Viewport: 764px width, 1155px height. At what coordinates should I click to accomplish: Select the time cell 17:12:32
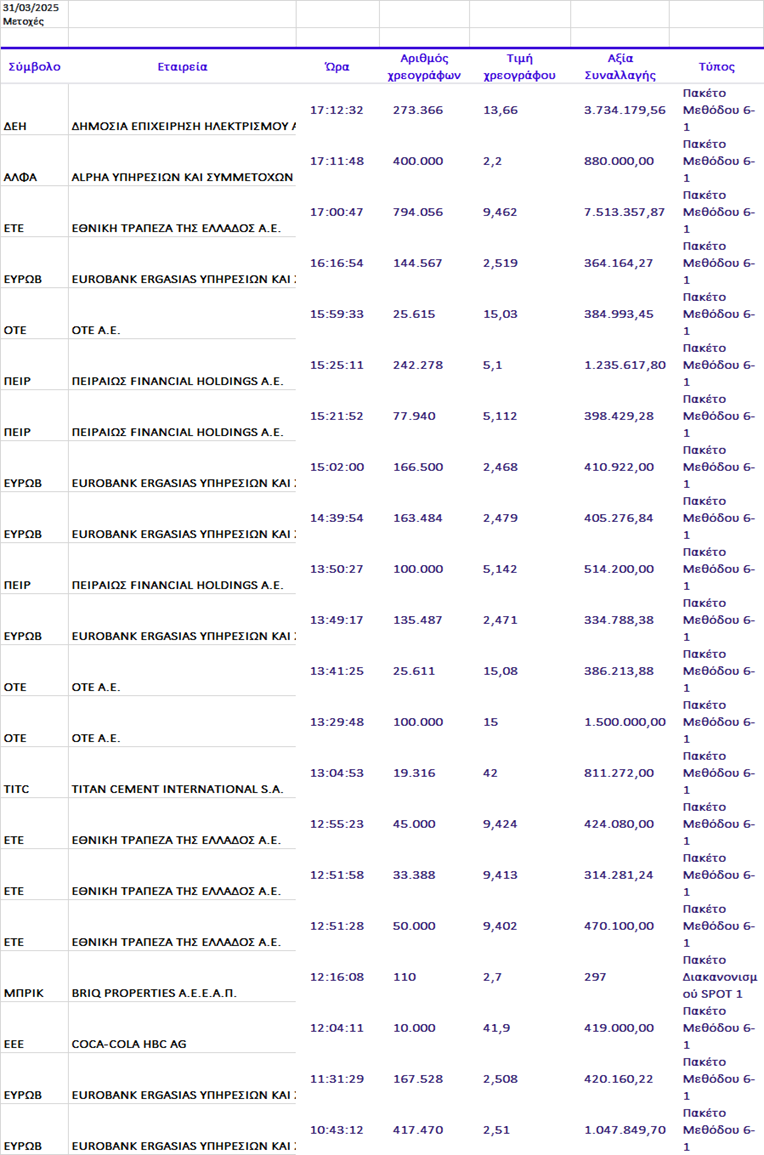point(337,110)
